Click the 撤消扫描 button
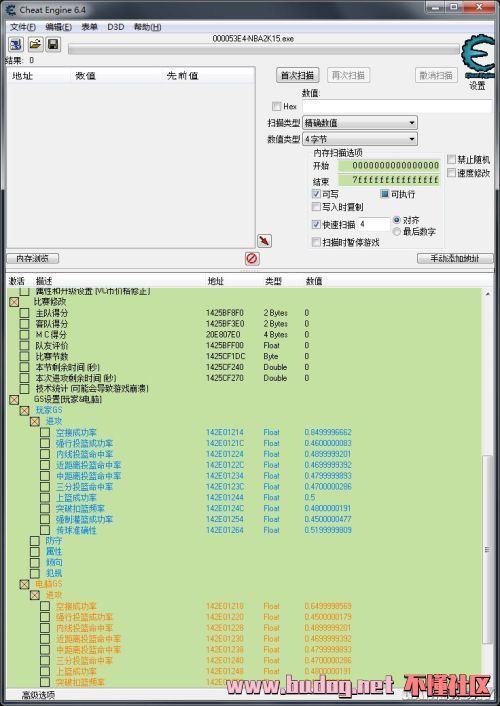 pos(436,75)
